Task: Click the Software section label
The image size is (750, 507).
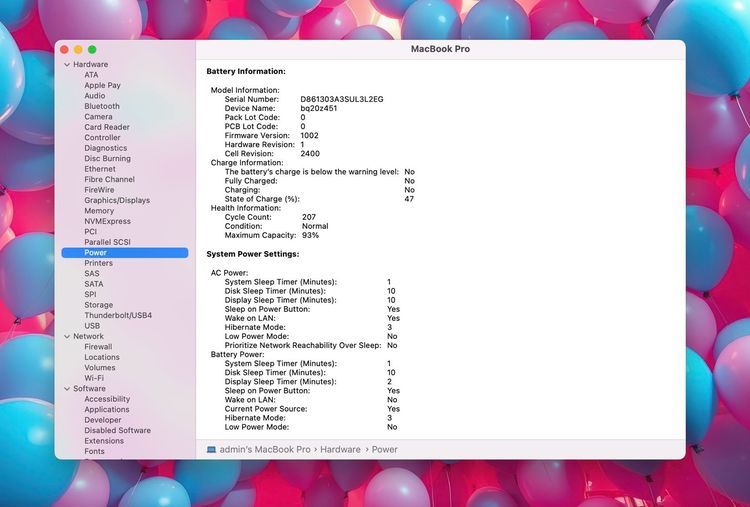Action: 89,389
